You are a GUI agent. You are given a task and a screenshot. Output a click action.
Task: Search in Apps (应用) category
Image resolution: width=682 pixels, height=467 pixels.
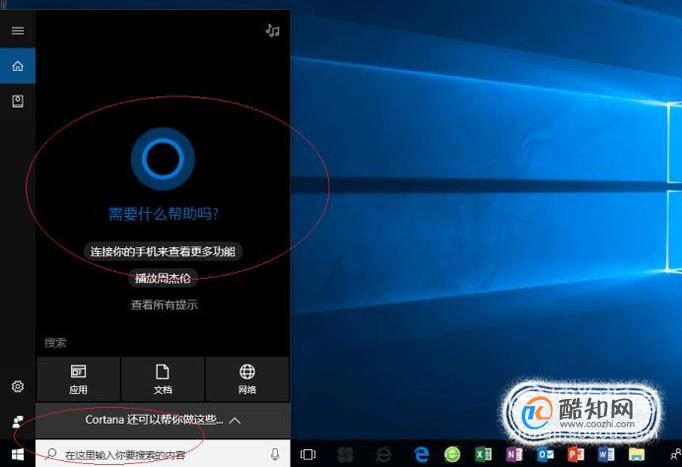pyautogui.click(x=78, y=379)
